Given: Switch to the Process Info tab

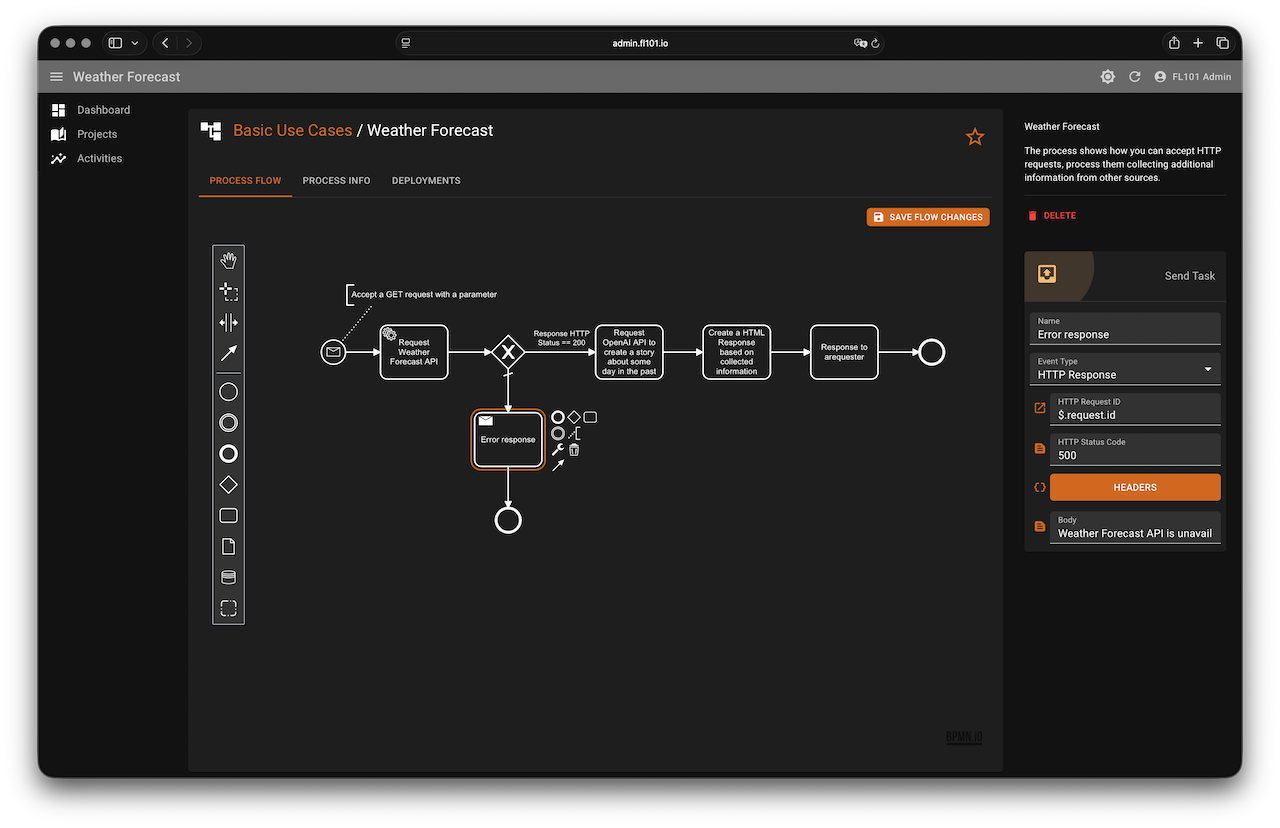Looking at the screenshot, I should [336, 181].
